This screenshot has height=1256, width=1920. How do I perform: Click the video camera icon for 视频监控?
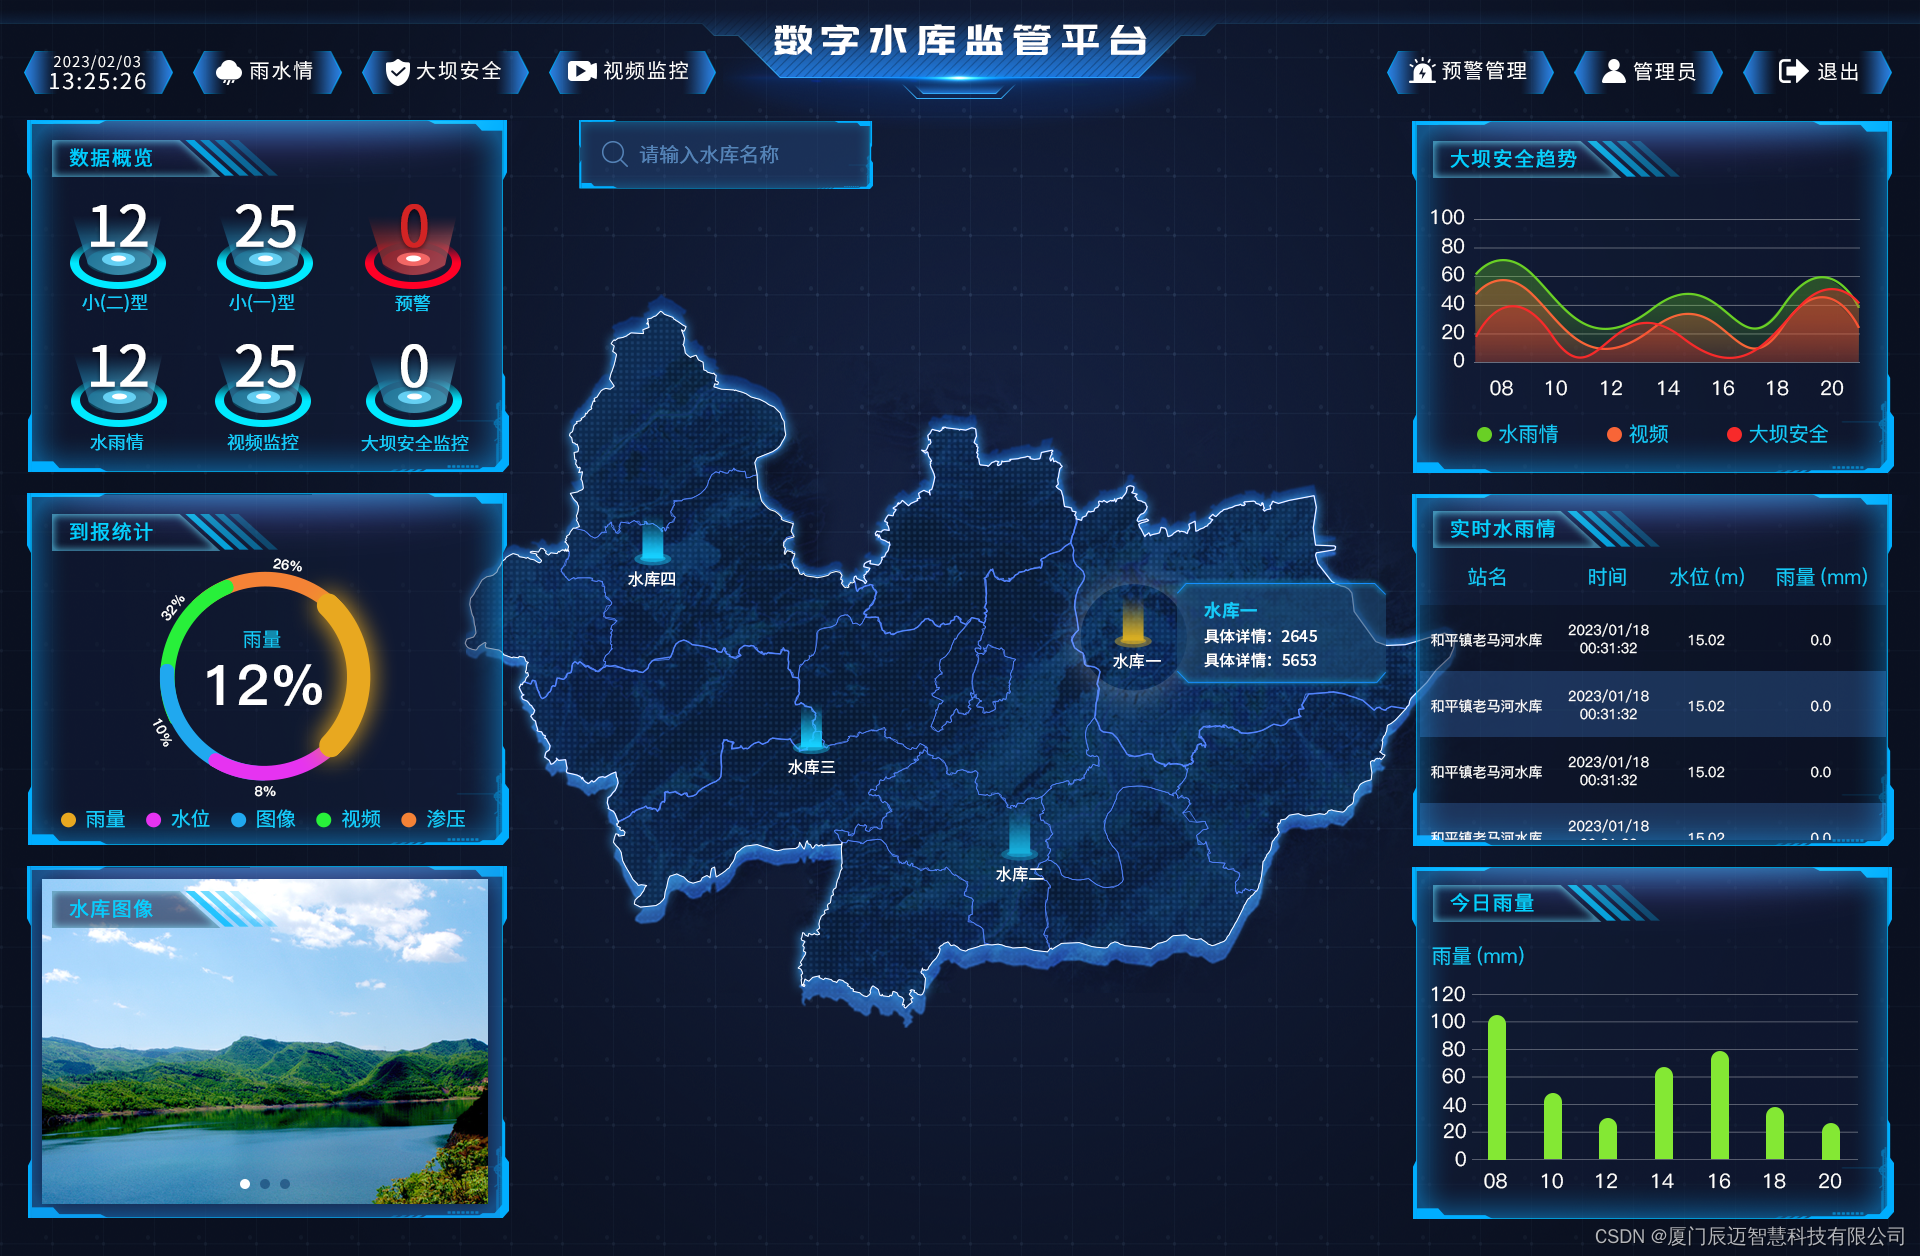point(582,71)
